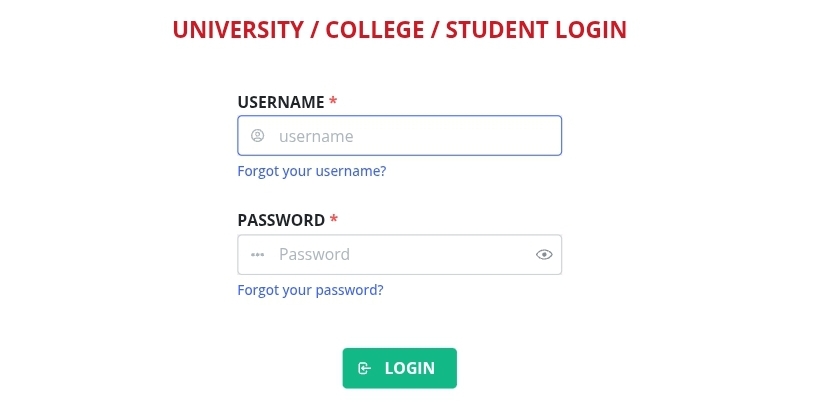Click the red asterisk beside PASSWORD
The image size is (819, 415).
[x=334, y=220]
